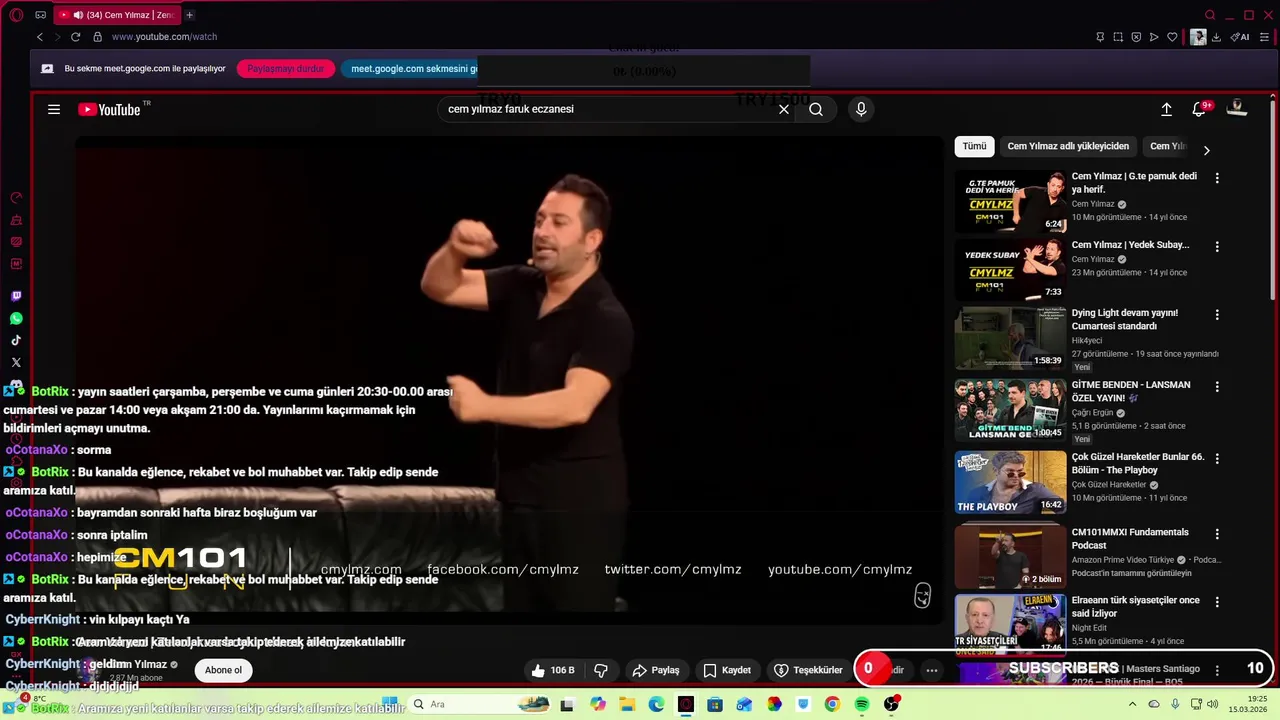Open X (Twitter) in Opera sidebar
Screen dimensions: 1280x720
click(x=16, y=362)
